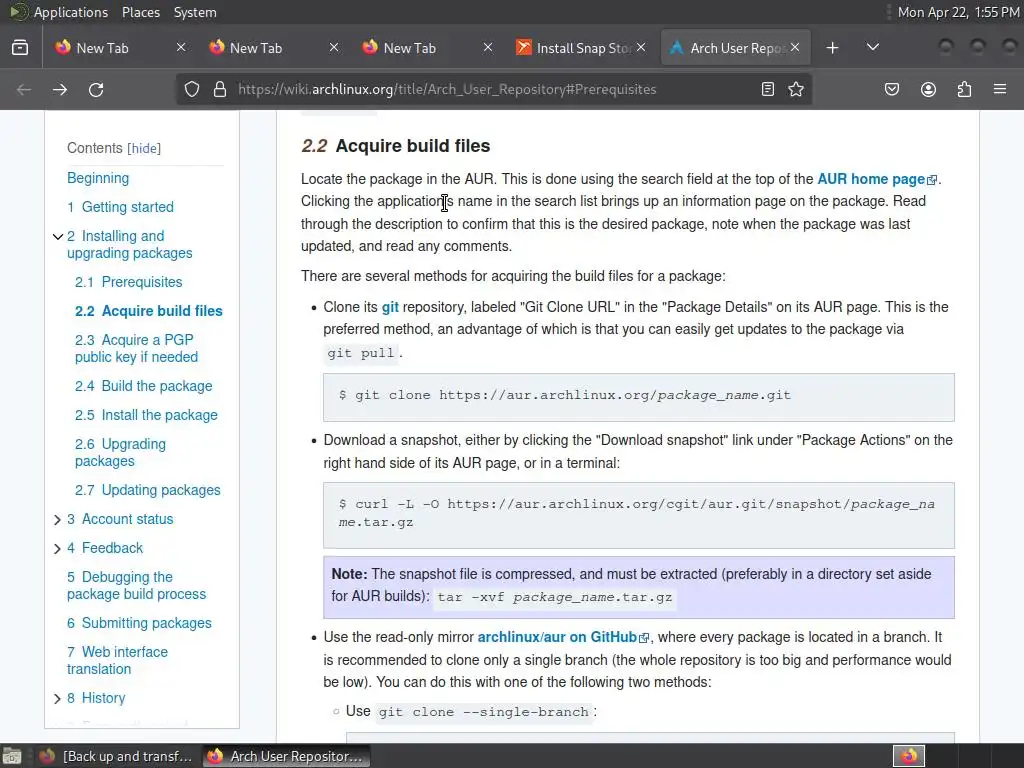Close the third New Tab
The image size is (1024, 768).
(487, 48)
